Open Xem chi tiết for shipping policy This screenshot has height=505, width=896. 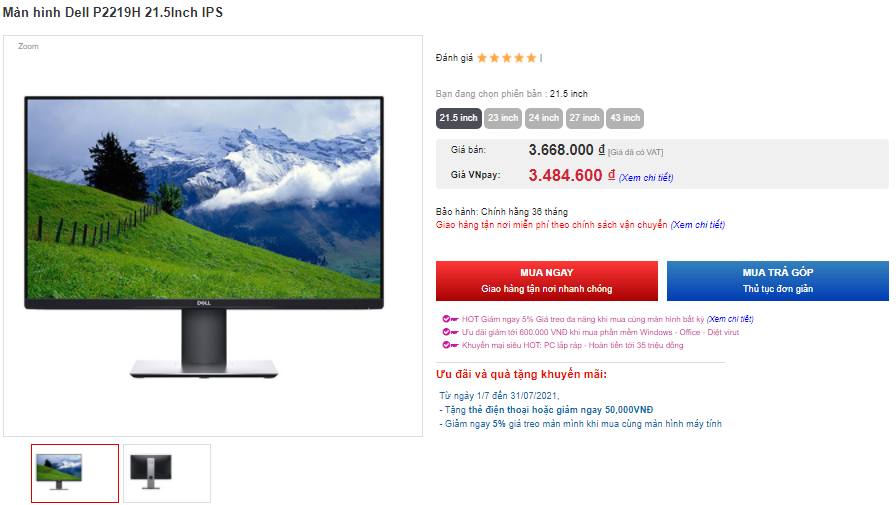[x=698, y=225]
